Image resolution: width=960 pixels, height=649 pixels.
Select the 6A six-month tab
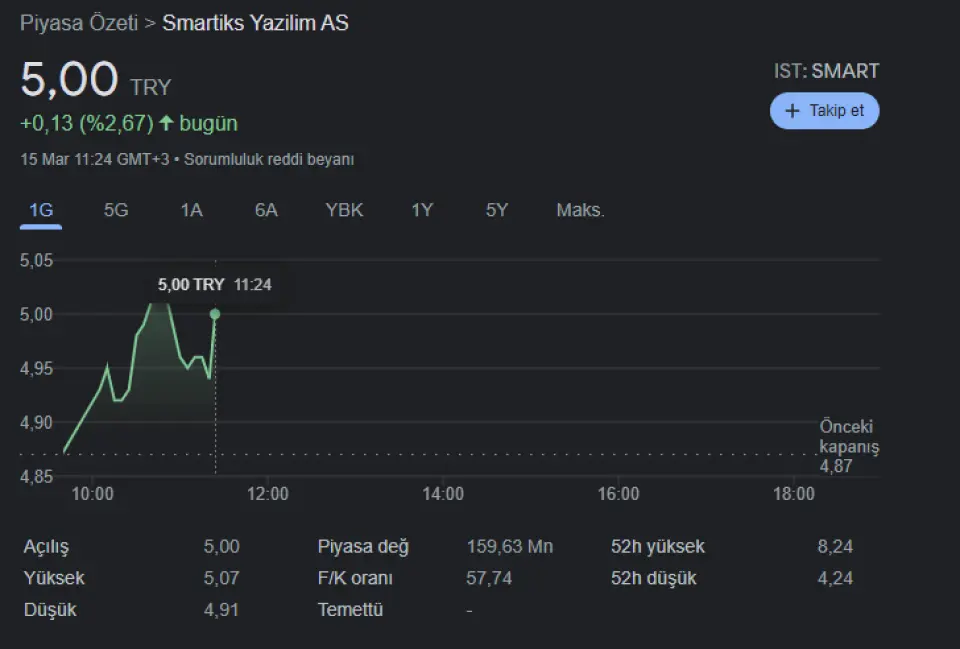click(x=266, y=210)
